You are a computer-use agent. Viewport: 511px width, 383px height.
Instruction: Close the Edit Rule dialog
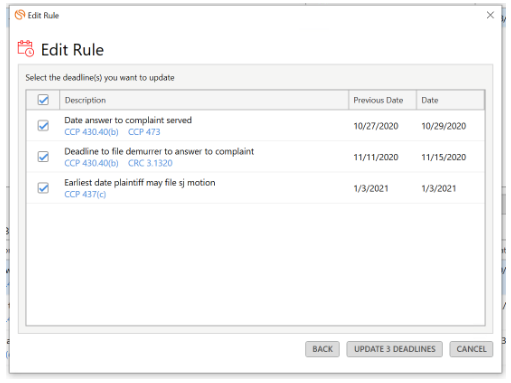click(490, 15)
